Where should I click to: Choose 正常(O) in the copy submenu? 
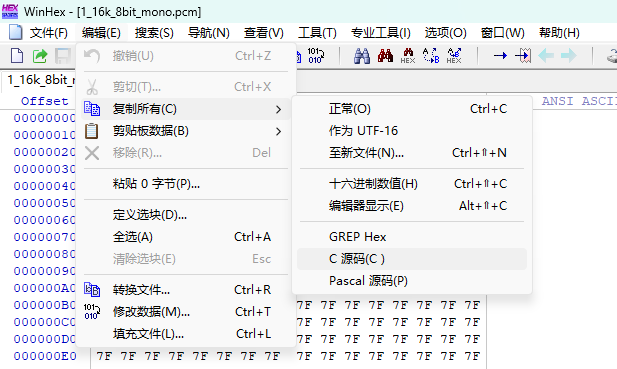(412, 109)
